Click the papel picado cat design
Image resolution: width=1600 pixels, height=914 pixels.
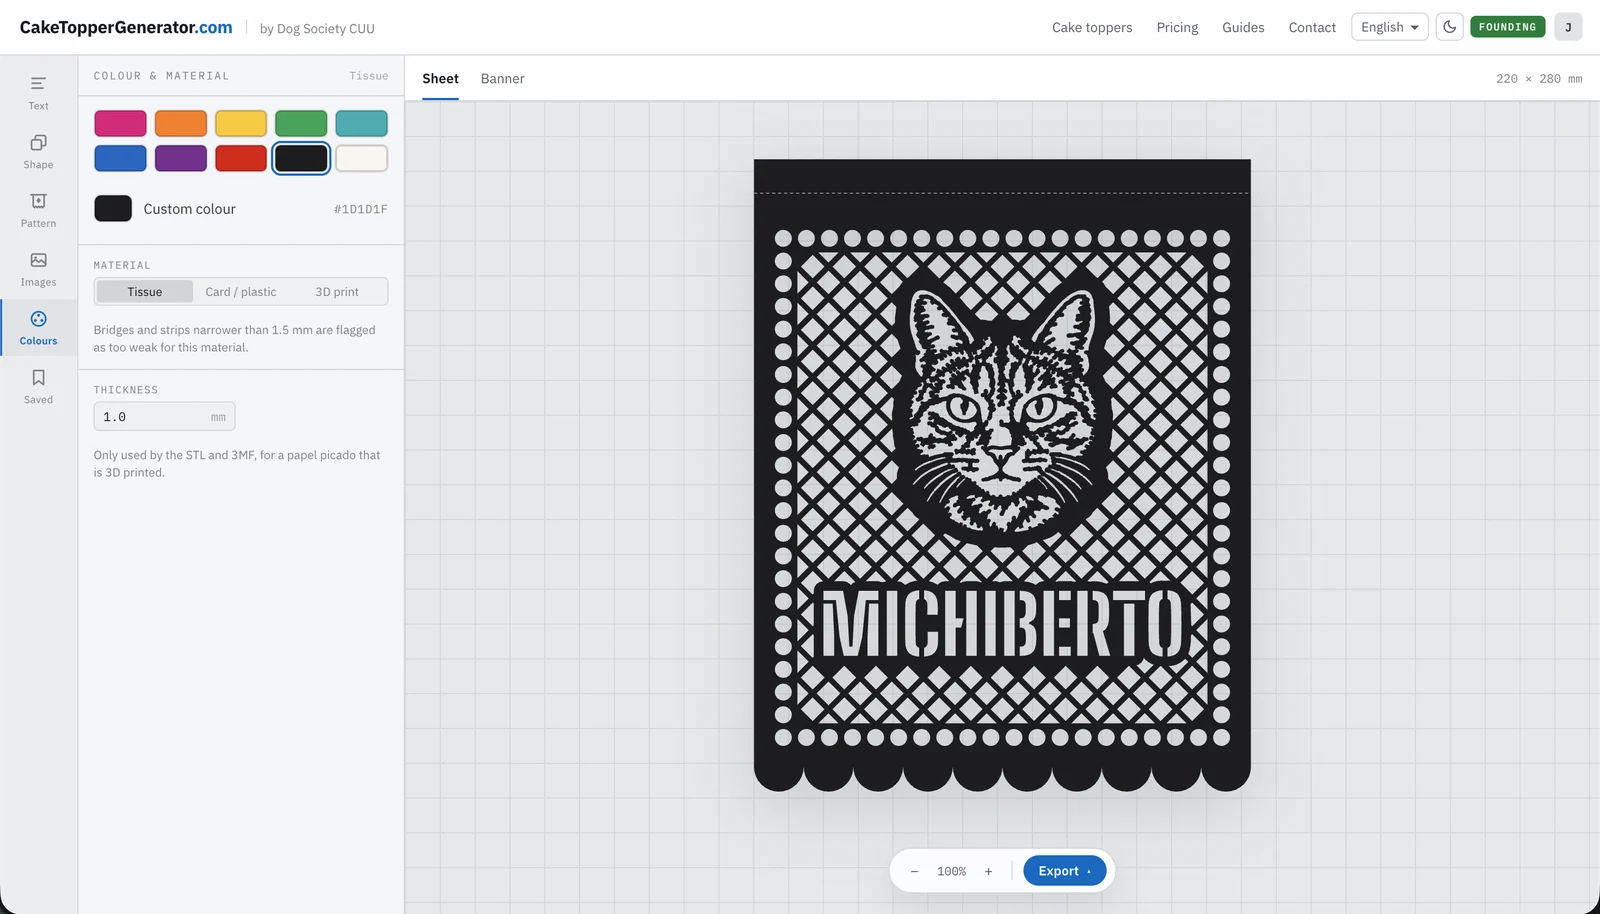[1002, 476]
